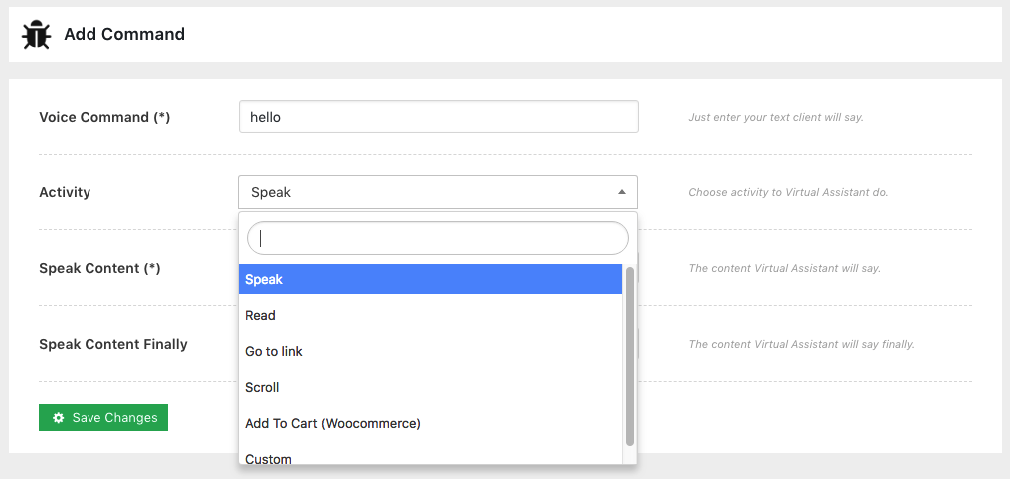Select the highlighted Speak option
Viewport: 1010px width, 479px height.
[430, 280]
